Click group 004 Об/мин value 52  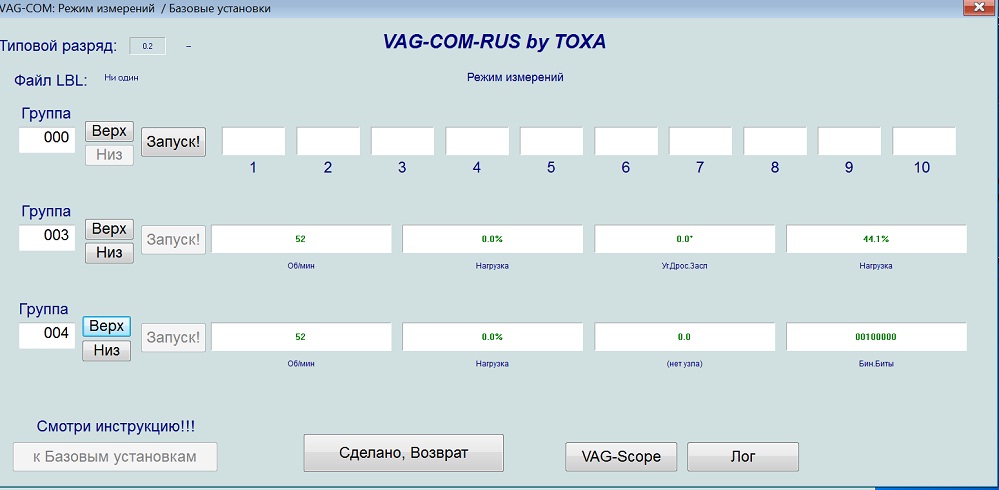pos(301,336)
